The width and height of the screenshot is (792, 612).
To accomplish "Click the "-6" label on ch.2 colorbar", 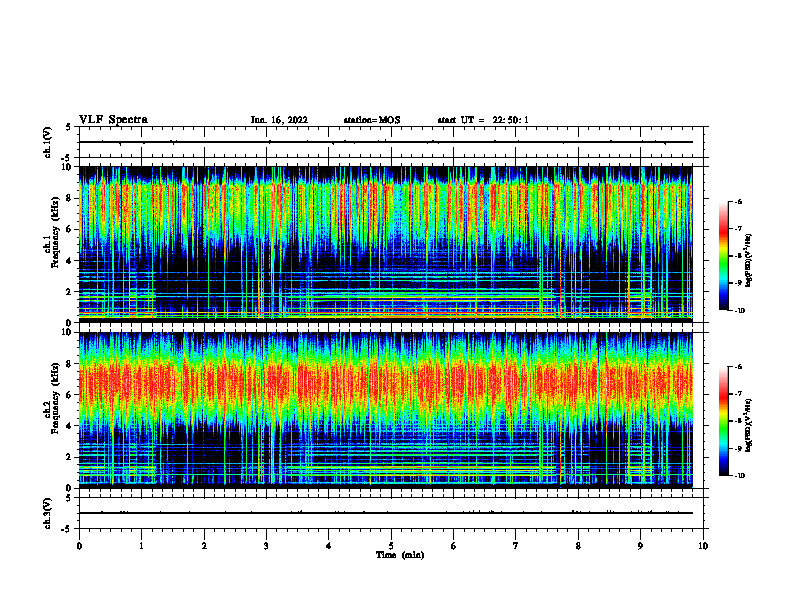I will tap(738, 367).
